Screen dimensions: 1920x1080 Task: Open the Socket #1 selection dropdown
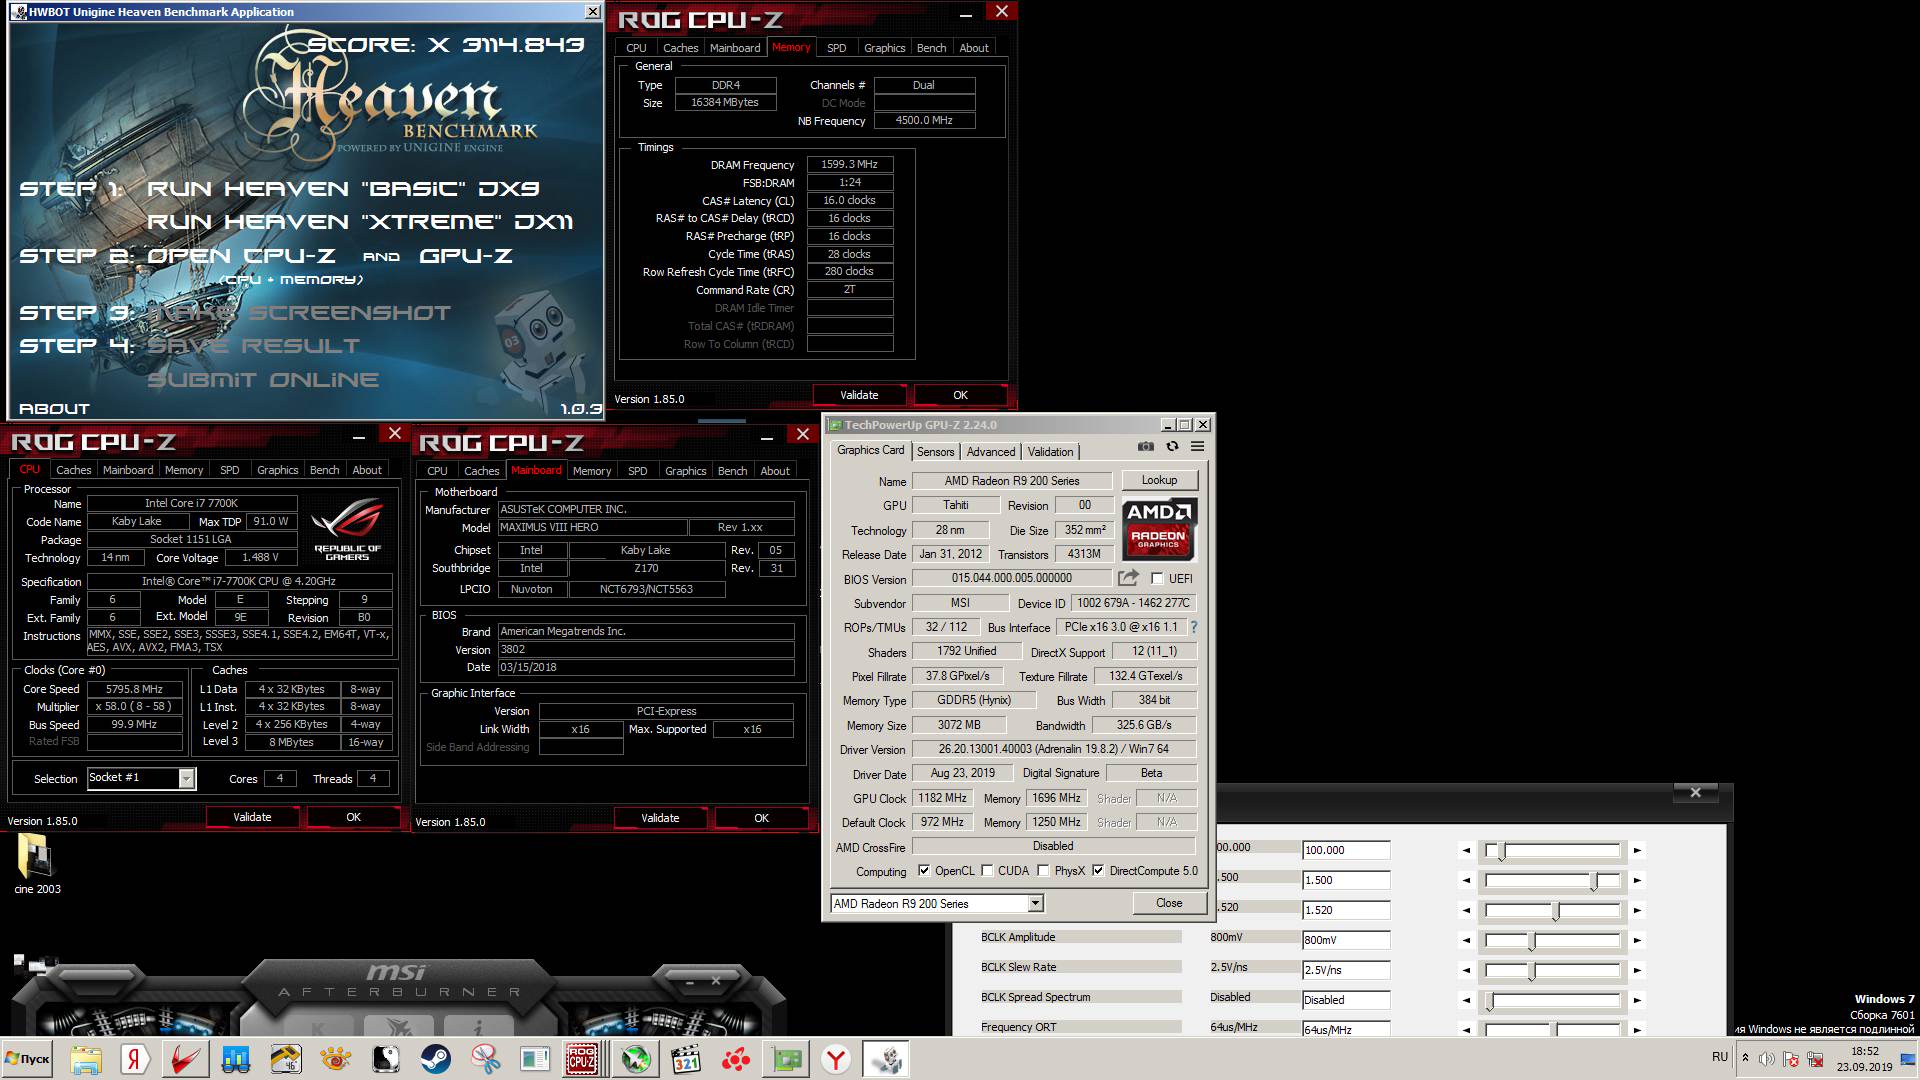(186, 779)
